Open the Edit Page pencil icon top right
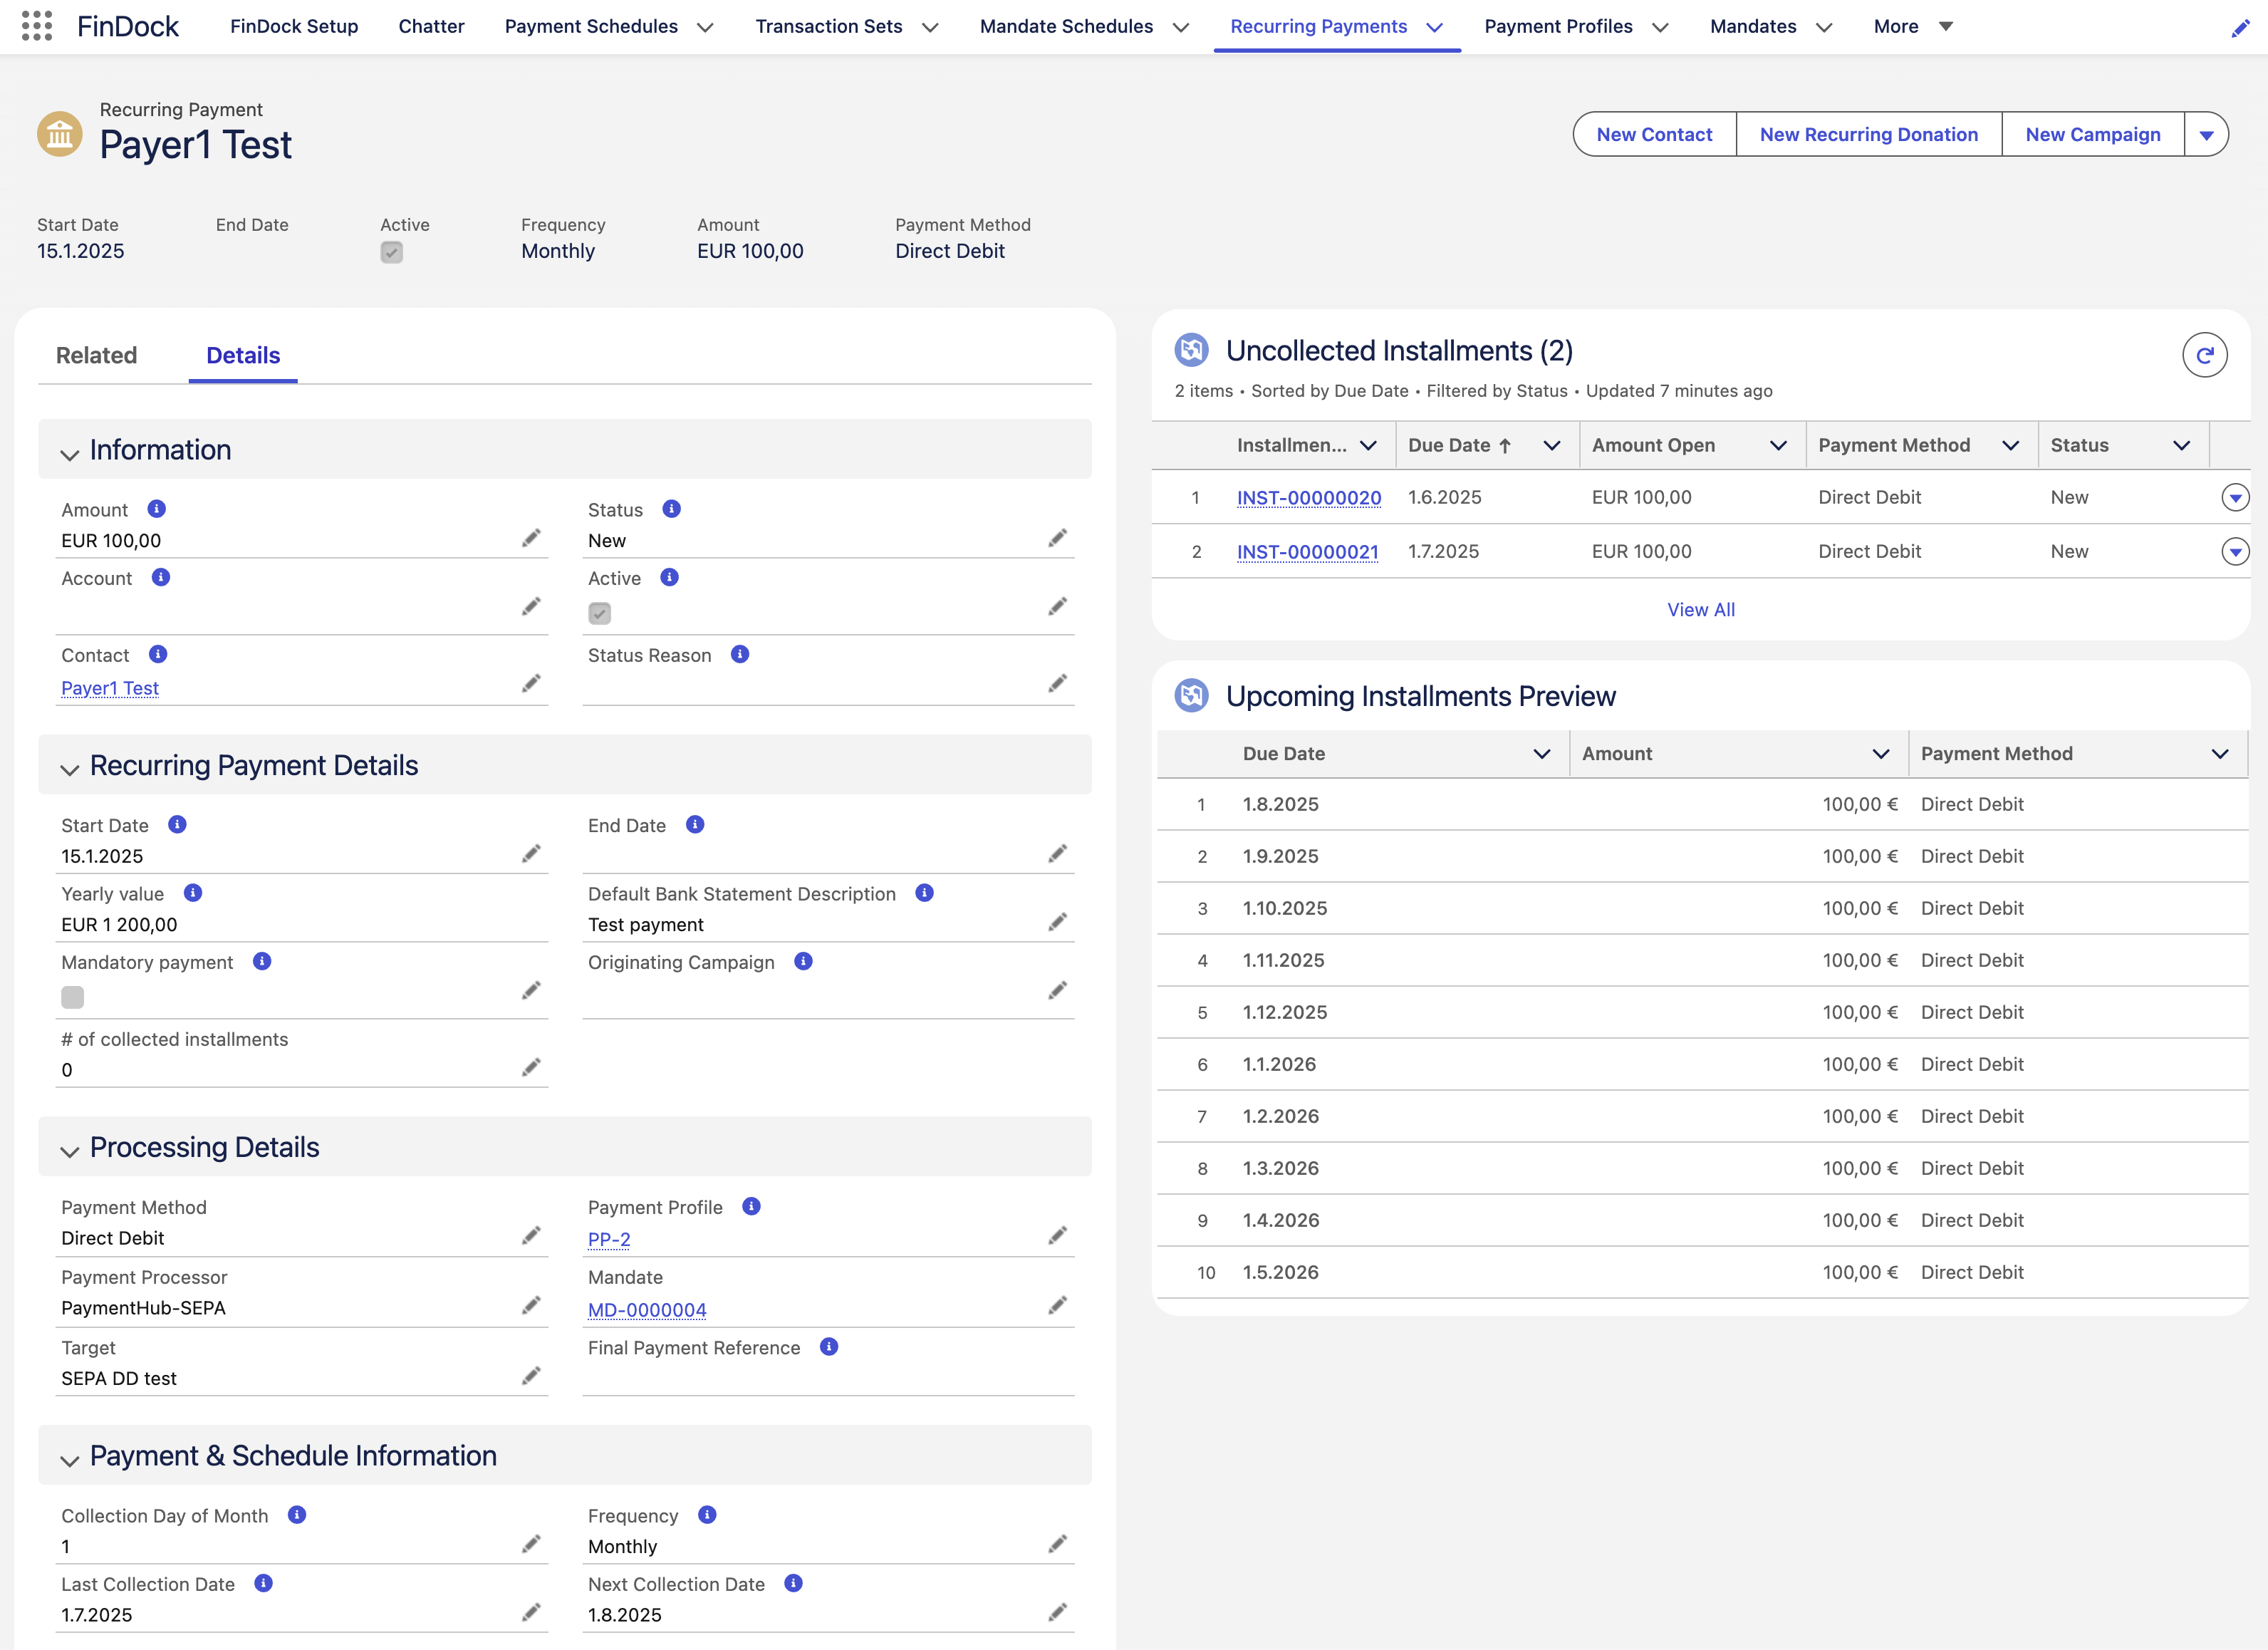The height and width of the screenshot is (1650, 2268). coord(2240,28)
